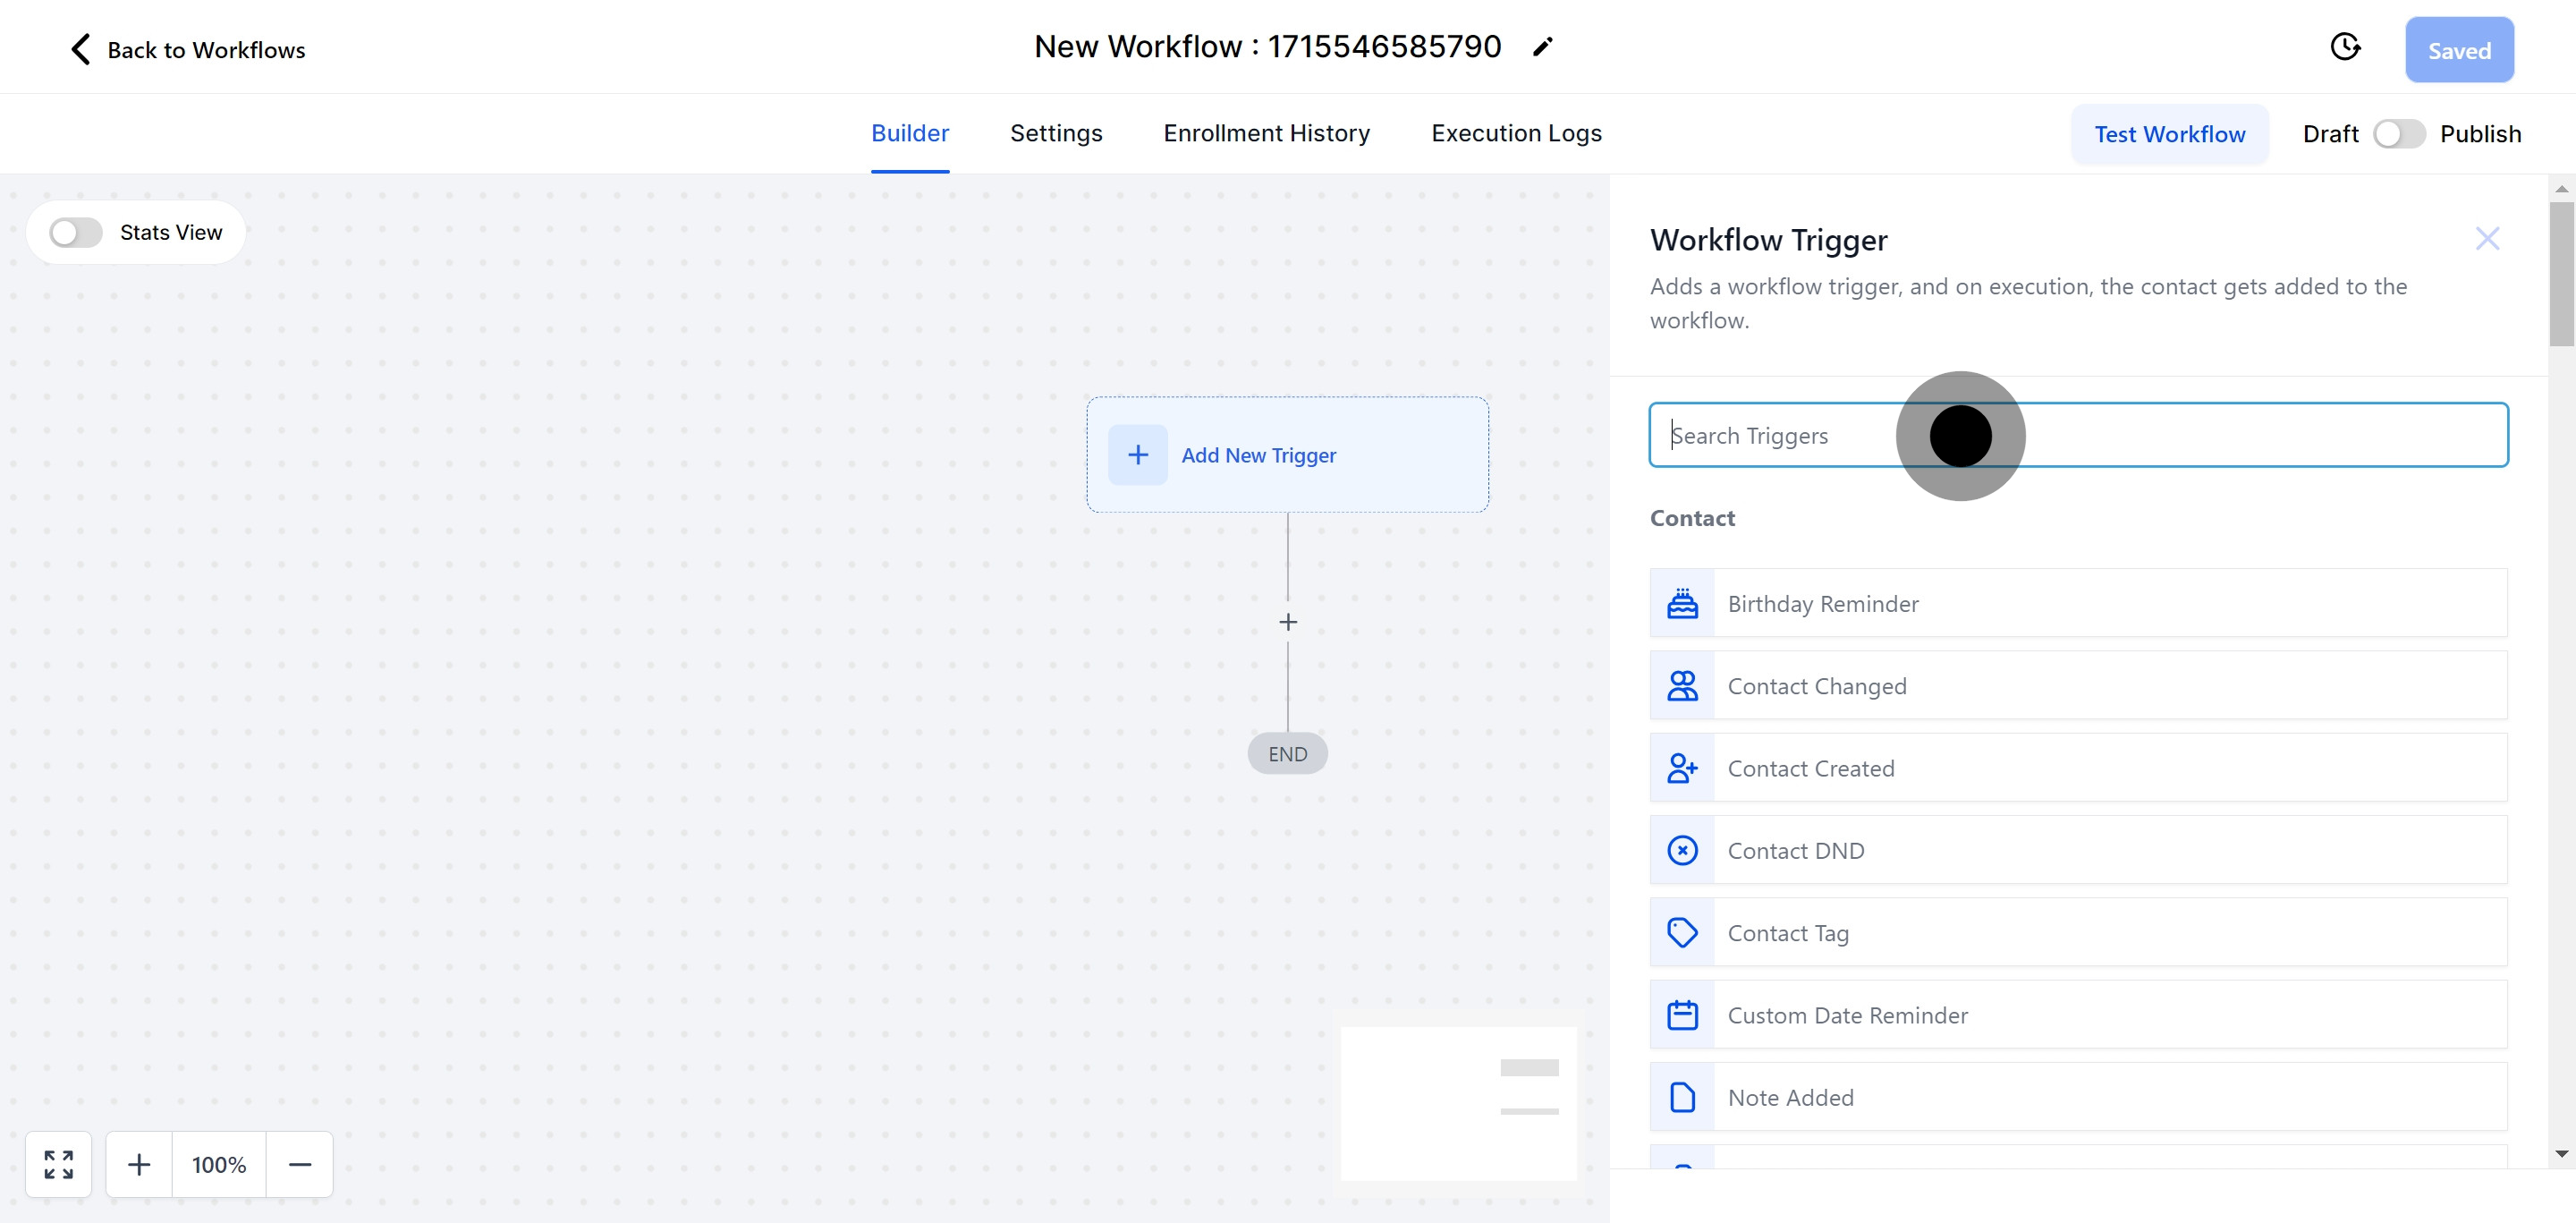The image size is (2576, 1223).
Task: Toggle the Draft/Publish switch
Action: (2398, 134)
